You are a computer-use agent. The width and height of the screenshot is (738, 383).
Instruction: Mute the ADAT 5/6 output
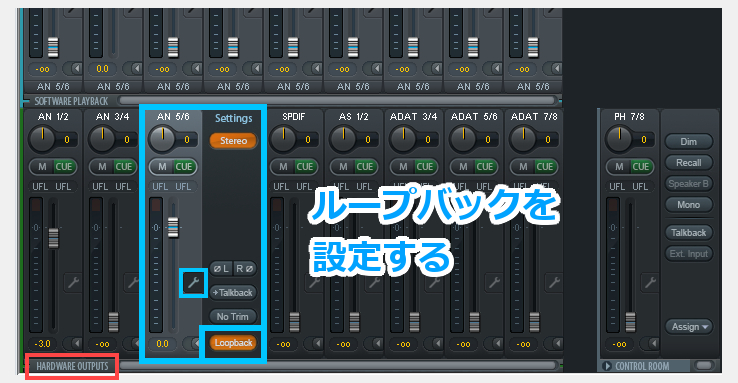pyautogui.click(x=463, y=167)
